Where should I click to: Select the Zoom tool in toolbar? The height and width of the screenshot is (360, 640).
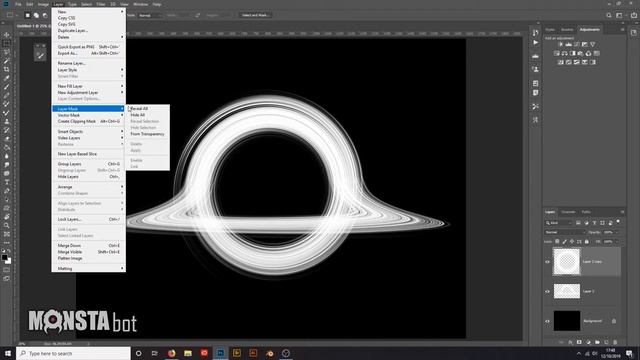[7, 225]
